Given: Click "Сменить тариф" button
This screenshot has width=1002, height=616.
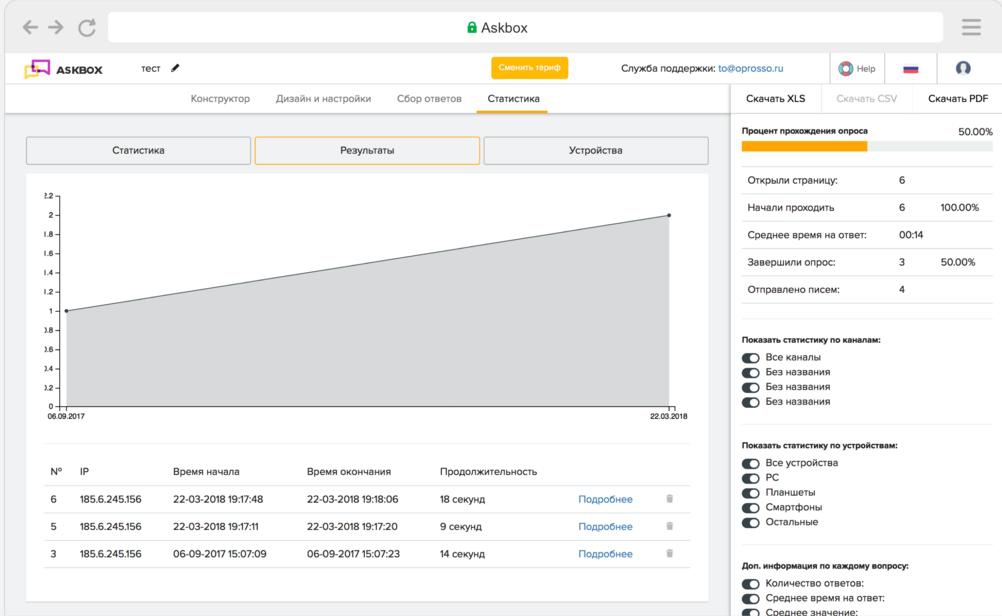Looking at the screenshot, I should coord(529,68).
